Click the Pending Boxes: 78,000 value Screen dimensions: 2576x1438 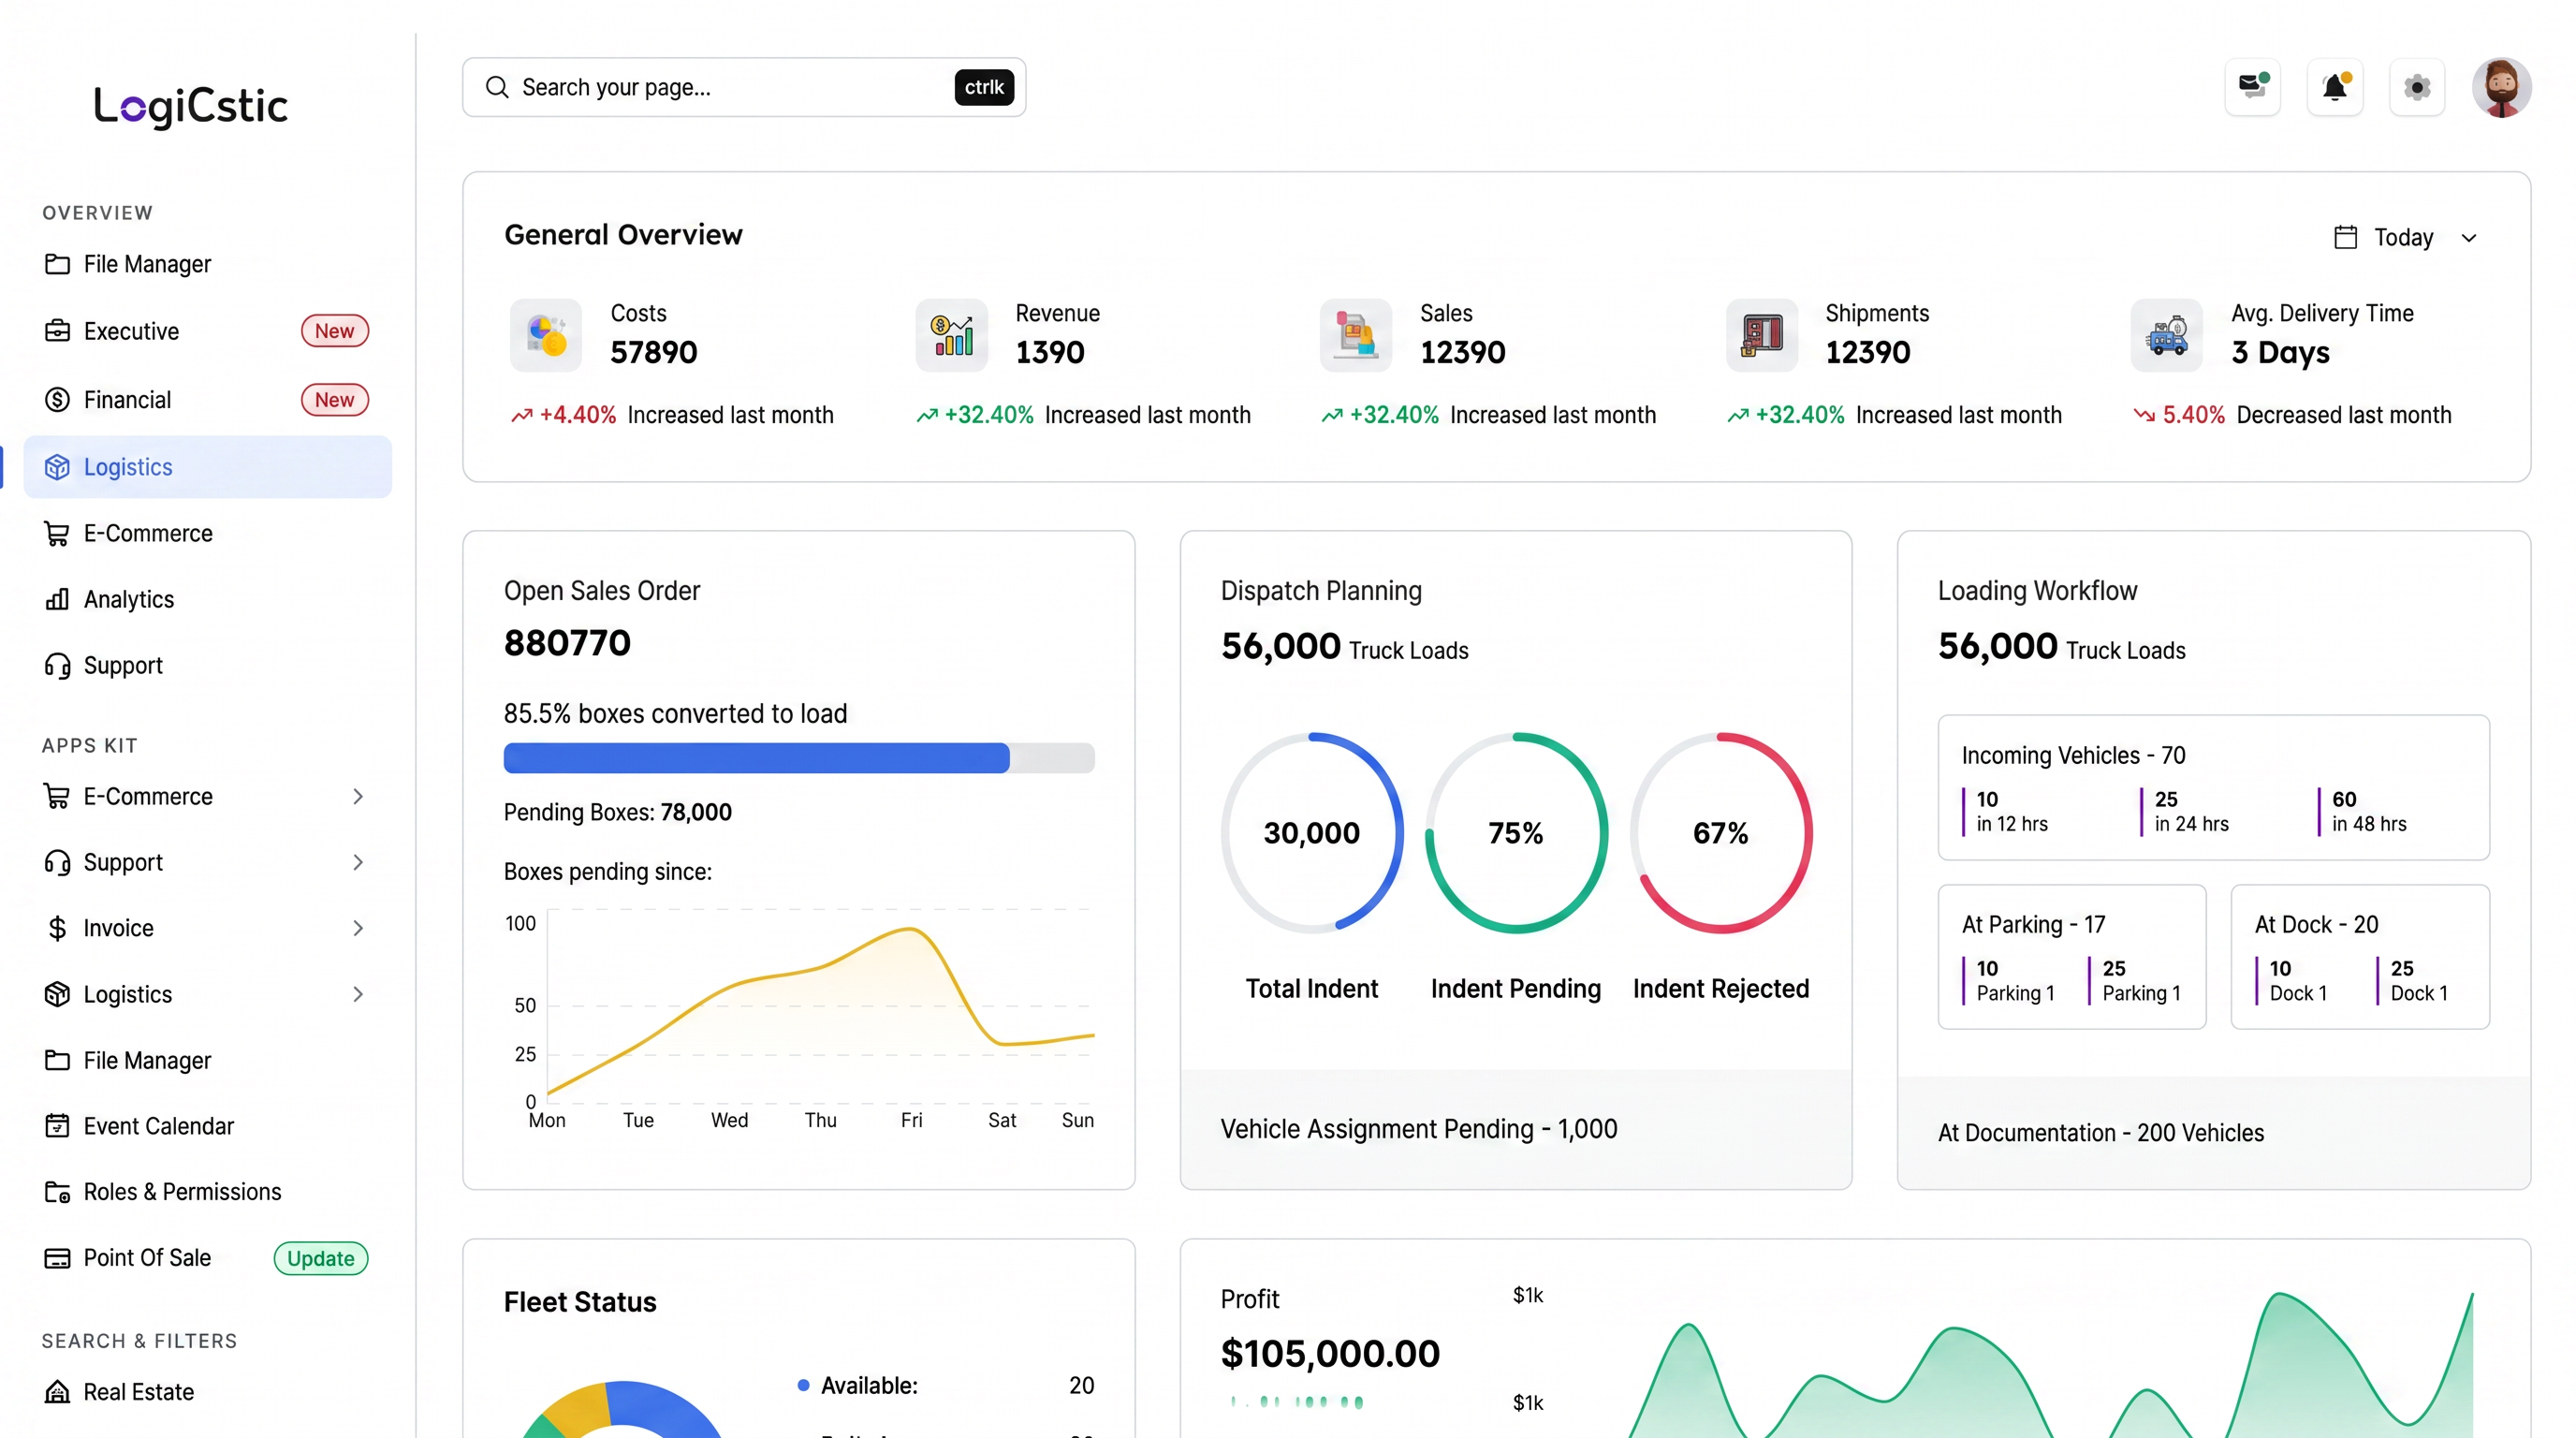coord(695,812)
